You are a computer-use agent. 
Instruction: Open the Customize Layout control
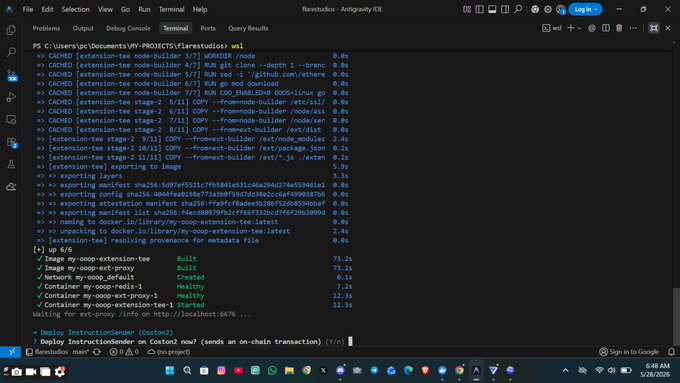(467, 9)
